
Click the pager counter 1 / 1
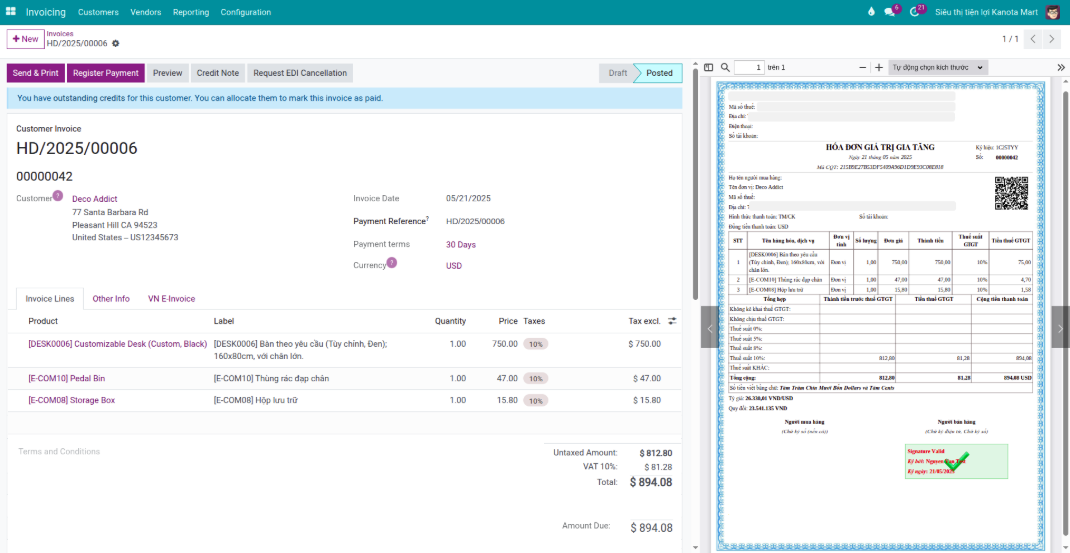(x=1010, y=39)
